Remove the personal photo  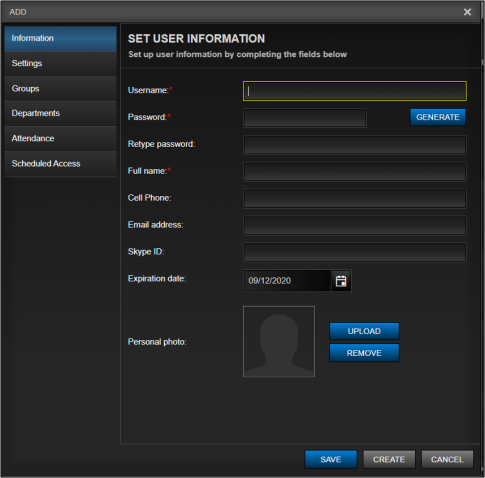click(364, 353)
